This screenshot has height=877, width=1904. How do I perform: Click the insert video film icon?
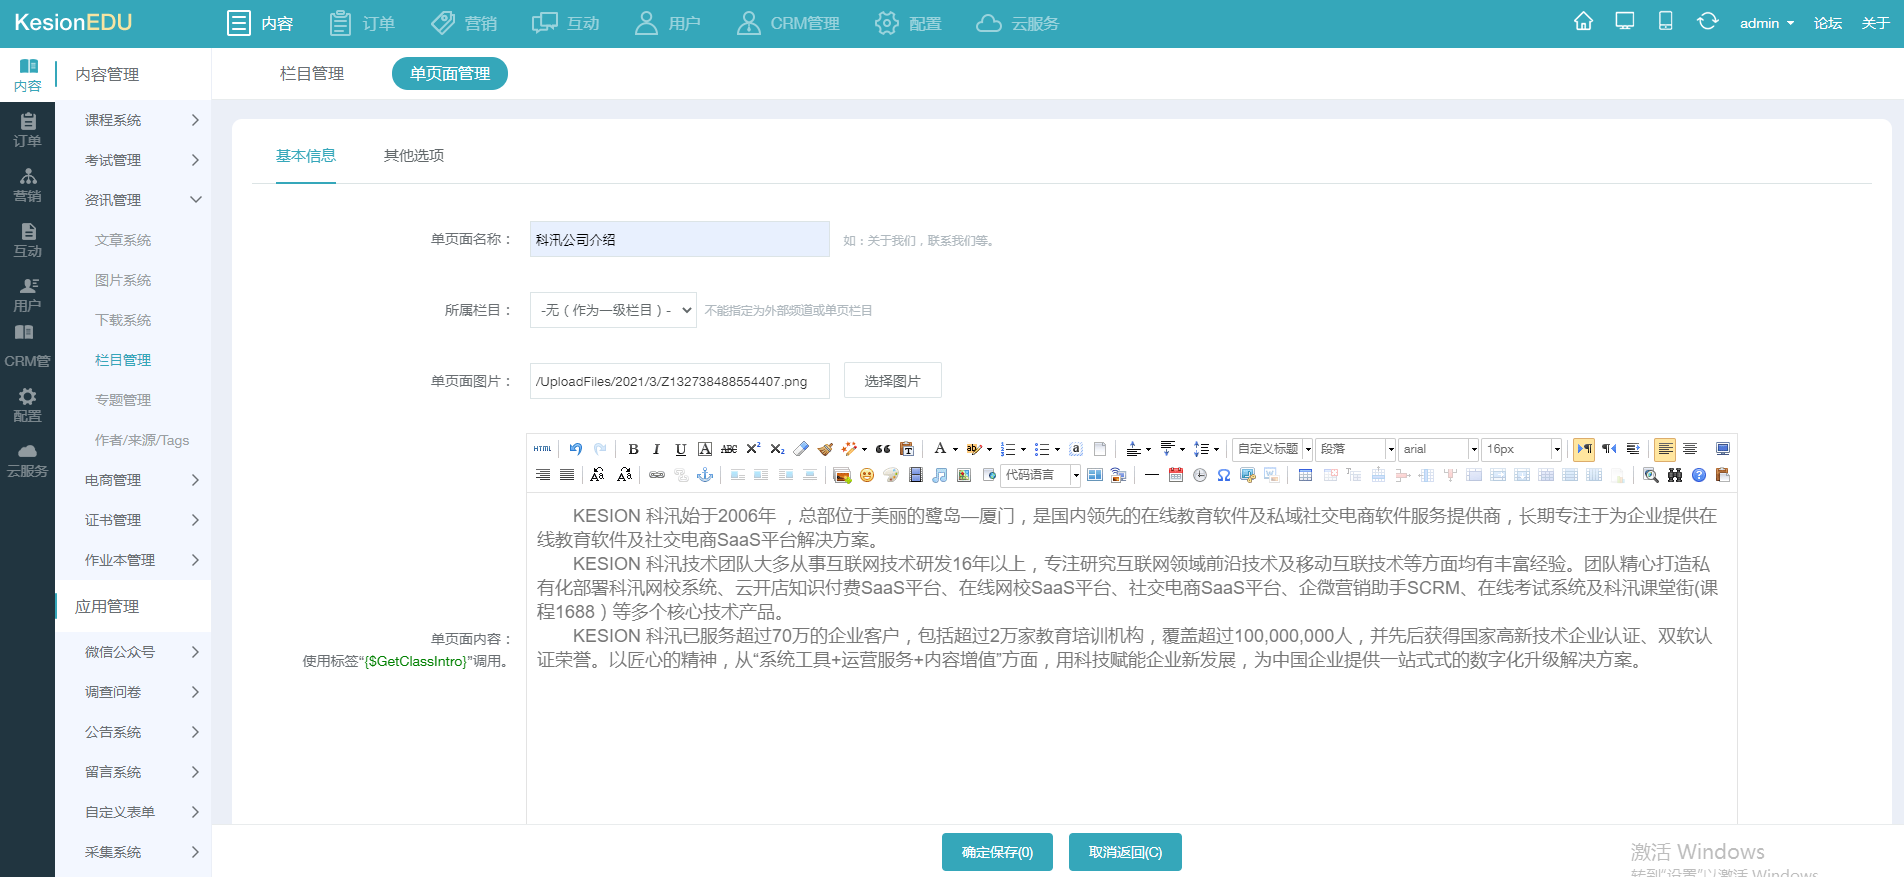point(915,475)
